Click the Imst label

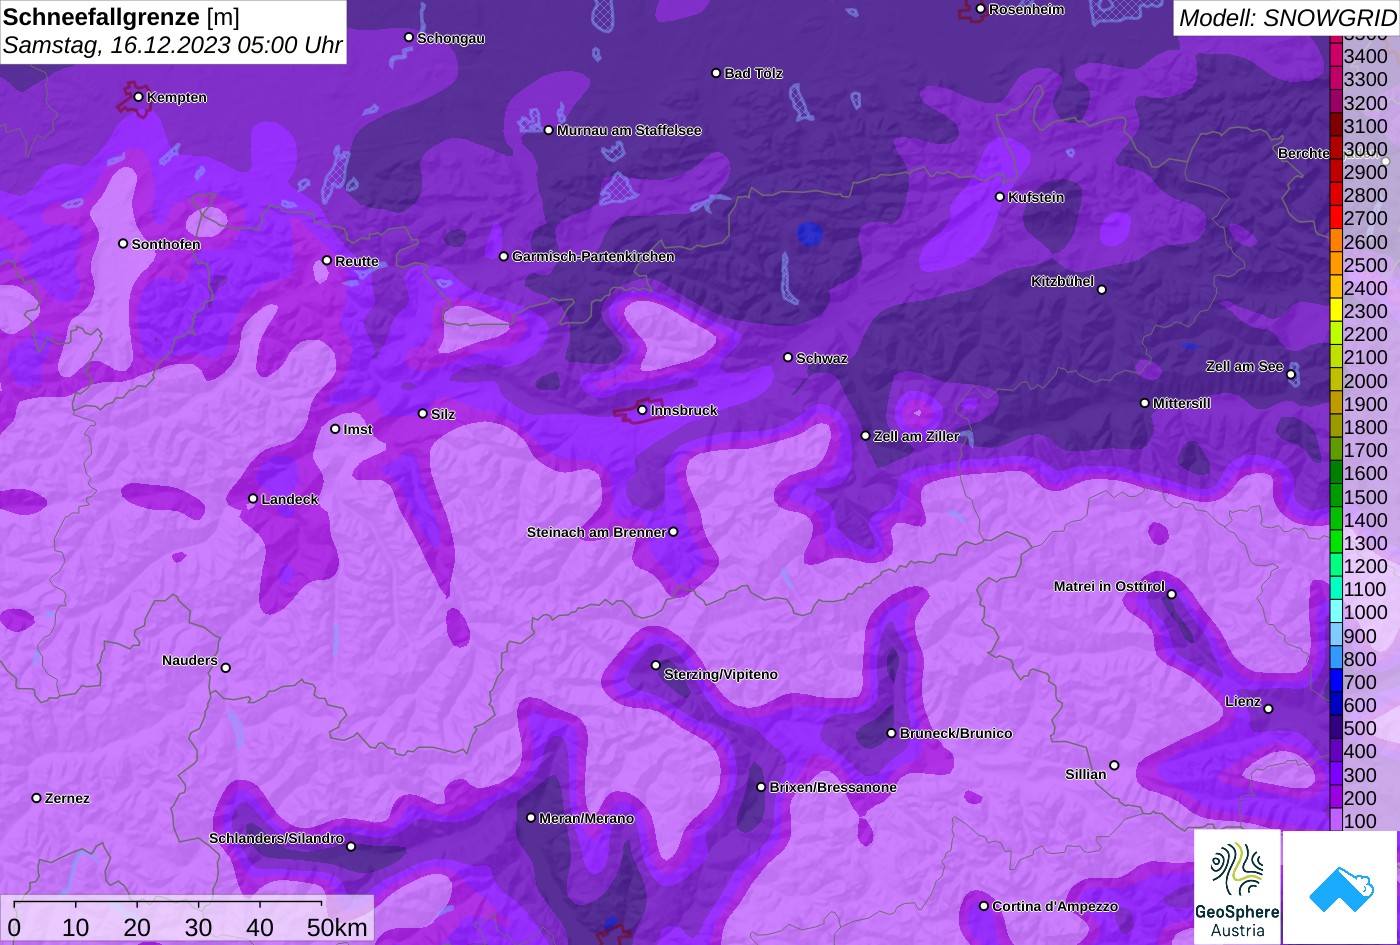coord(358,429)
